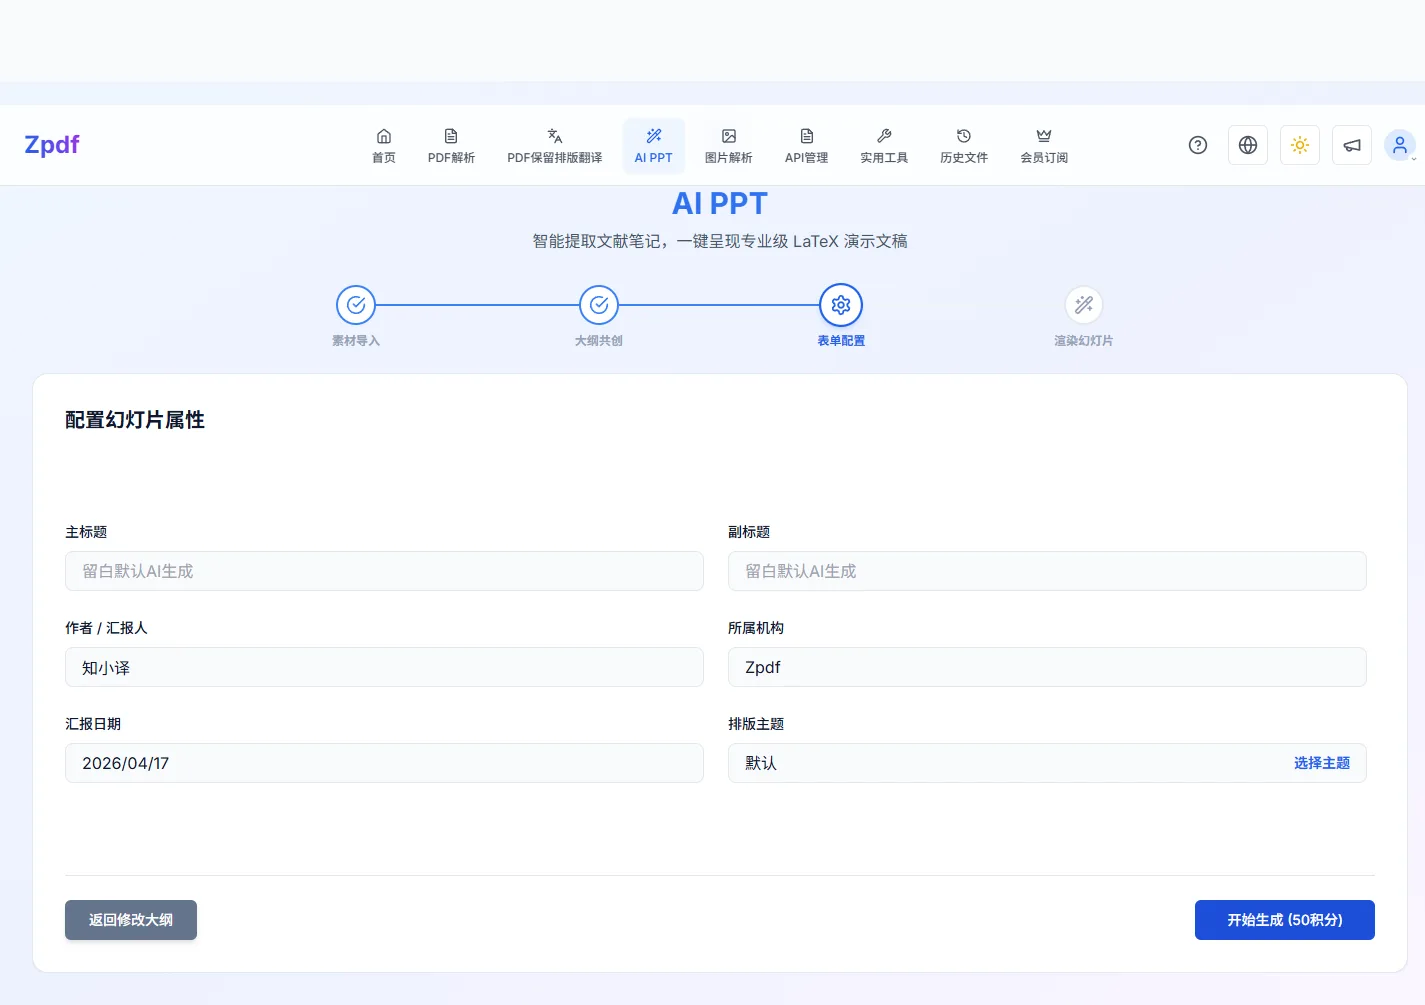Open 图片解析 image parsing
This screenshot has width=1425, height=1005.
pyautogui.click(x=728, y=145)
